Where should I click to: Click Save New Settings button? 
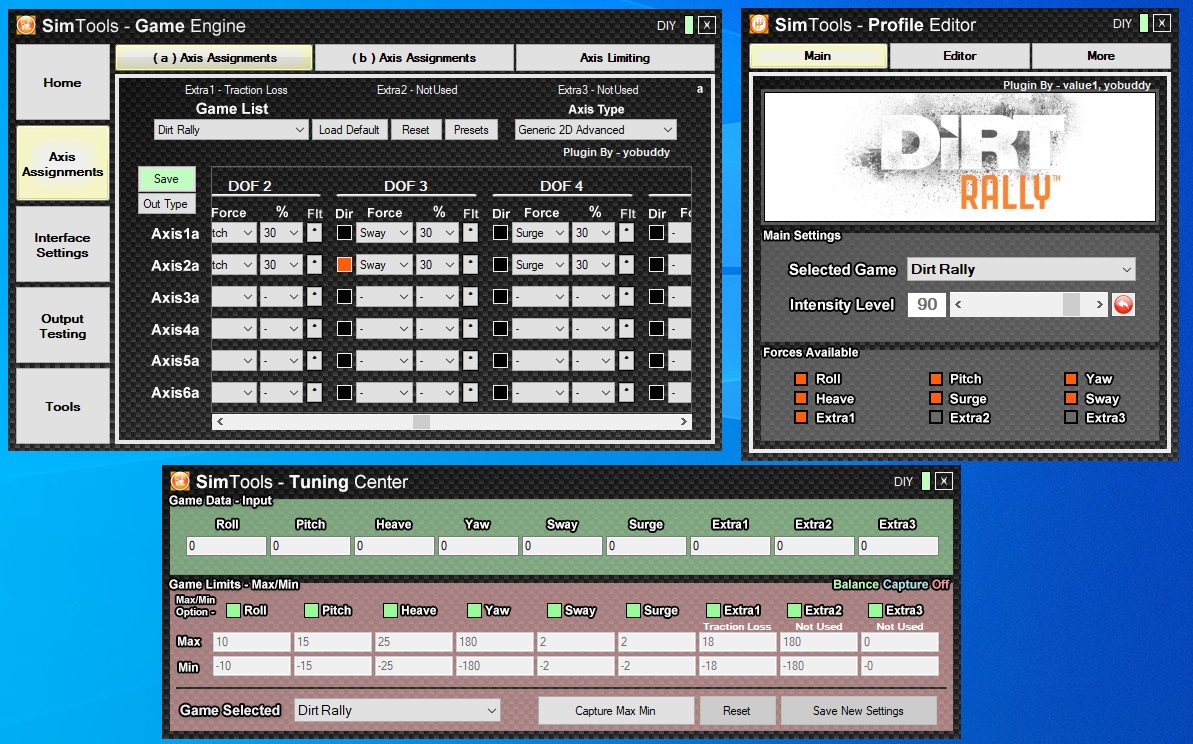pos(858,711)
